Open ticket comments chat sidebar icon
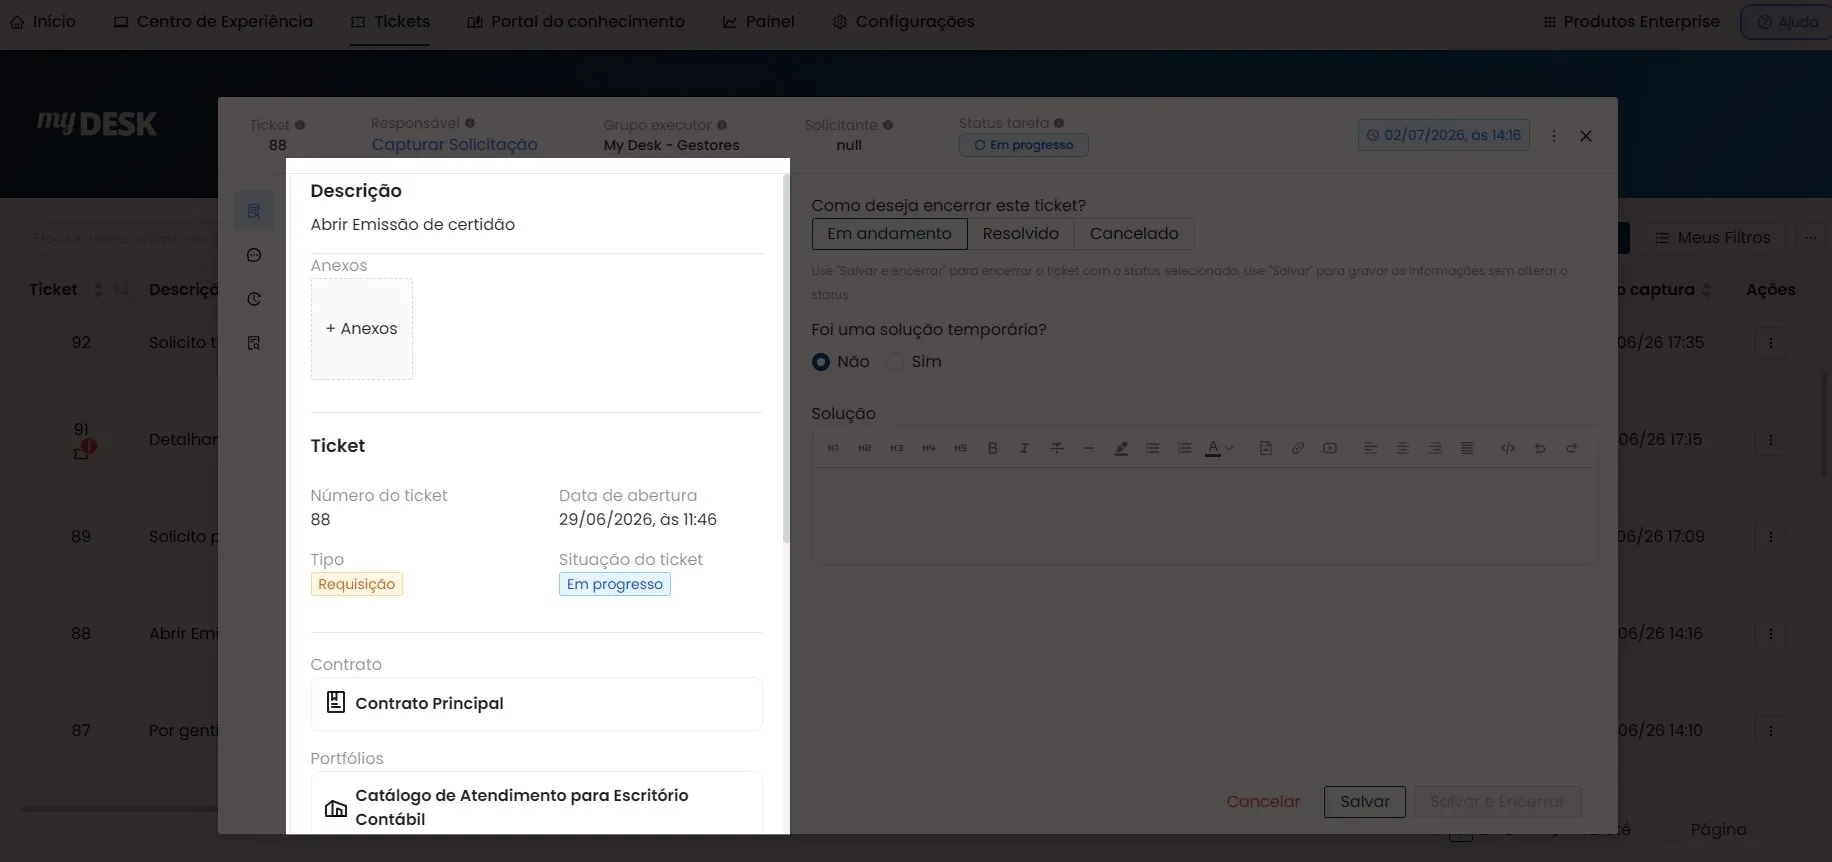 (x=254, y=255)
